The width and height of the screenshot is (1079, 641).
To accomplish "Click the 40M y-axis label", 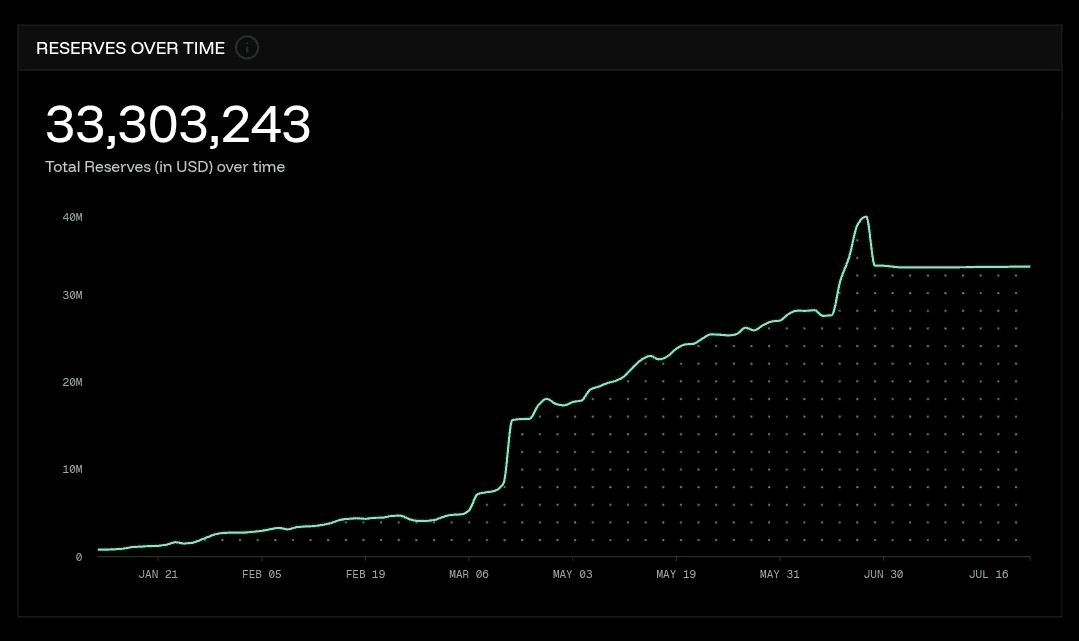I will [72, 218].
